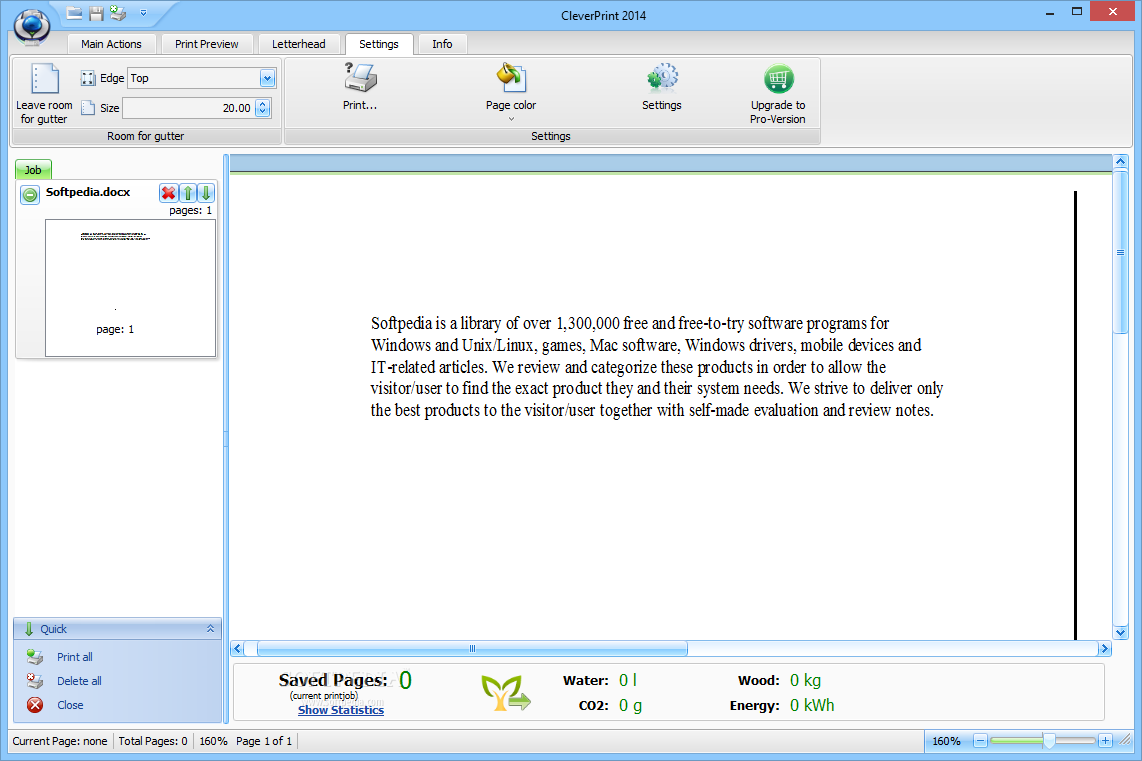Delete Softpedia.docx job with red X

click(x=168, y=193)
